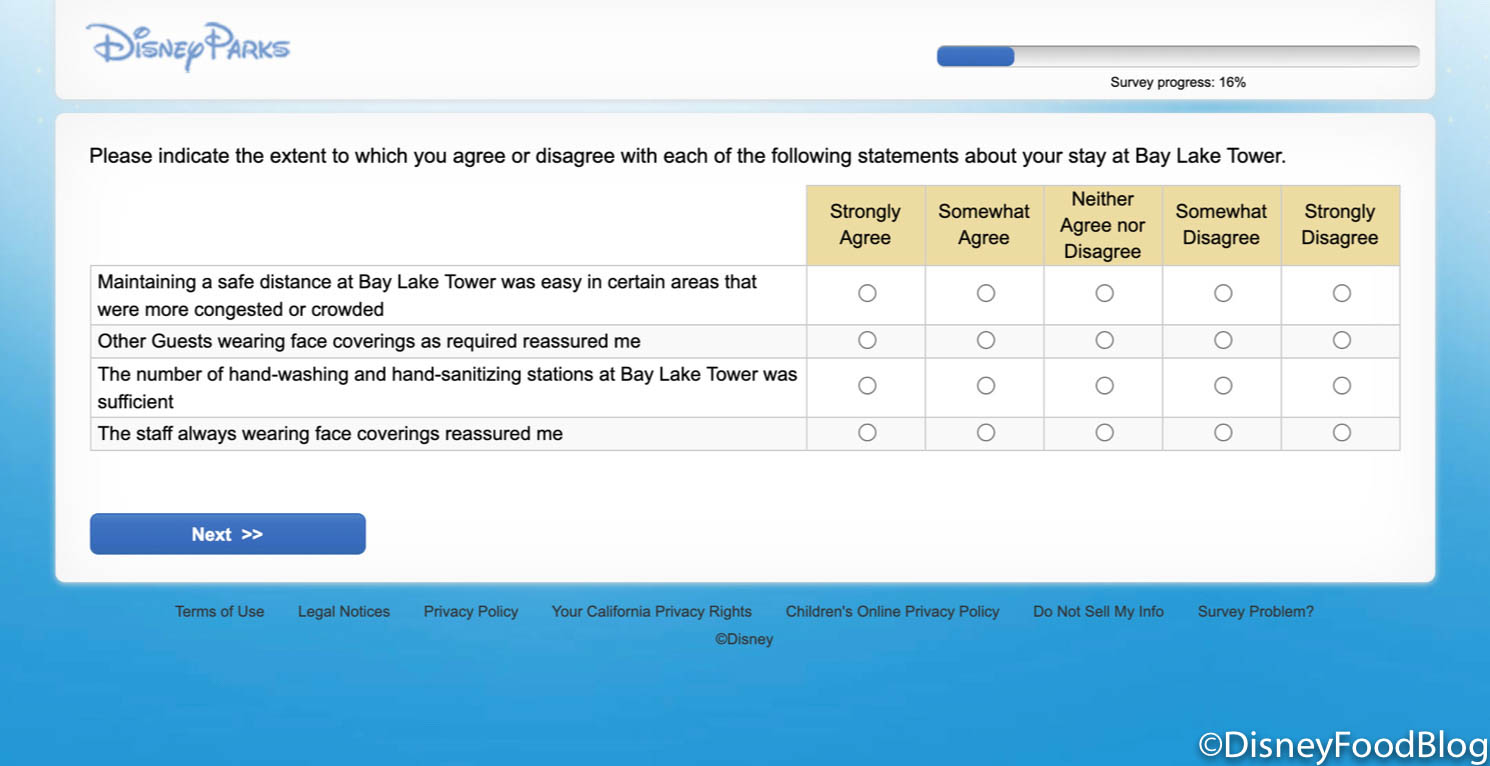
Task: Select Strongly Agree for safe distance statement
Action: pos(867,293)
